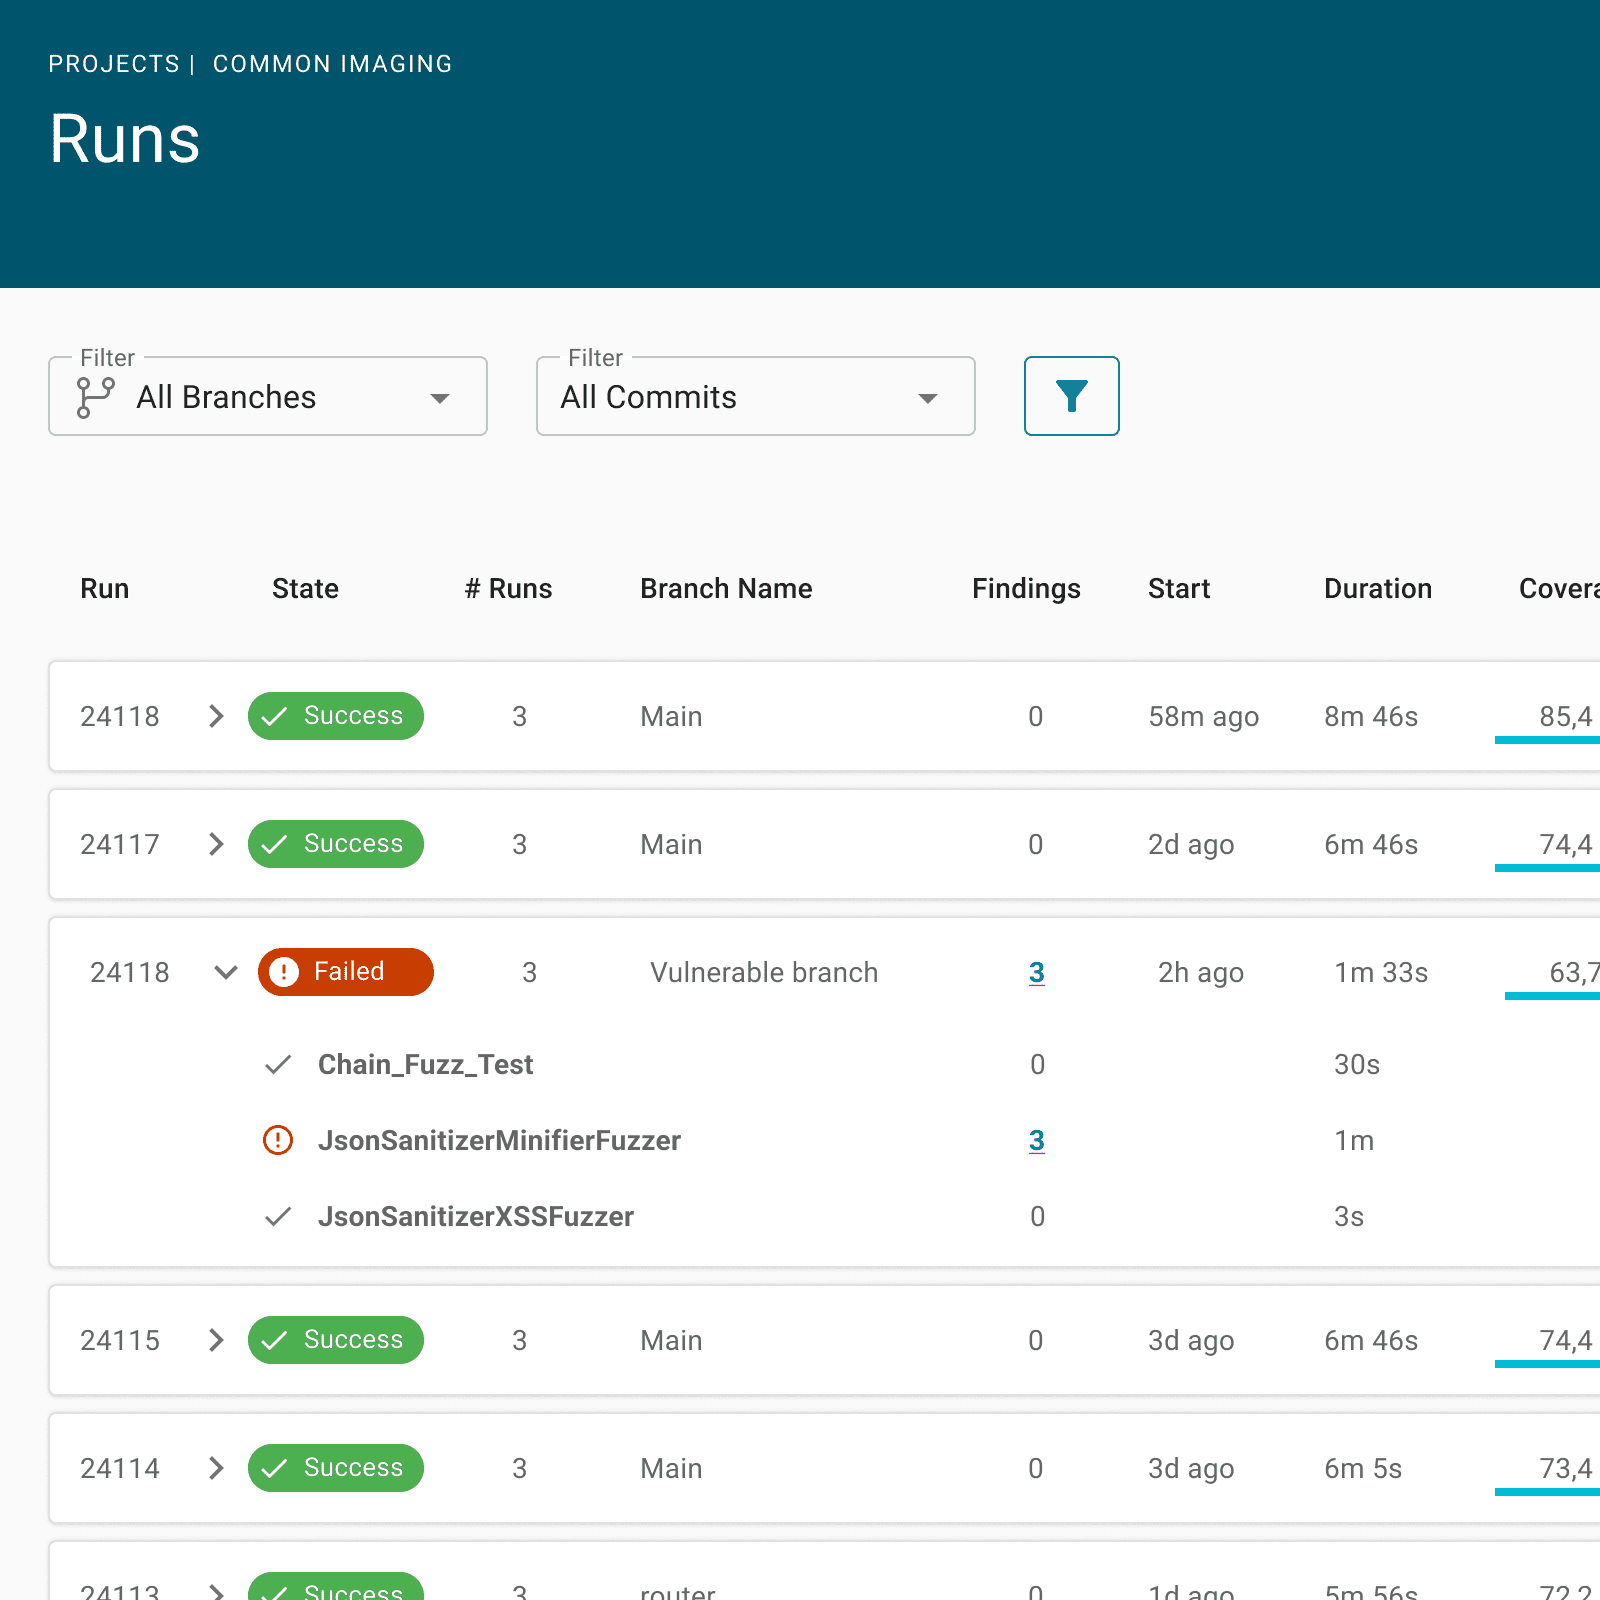Screen dimensions: 1600x1600
Task: Click the coverage bar for the 63,7 failed run
Action: [1552, 996]
